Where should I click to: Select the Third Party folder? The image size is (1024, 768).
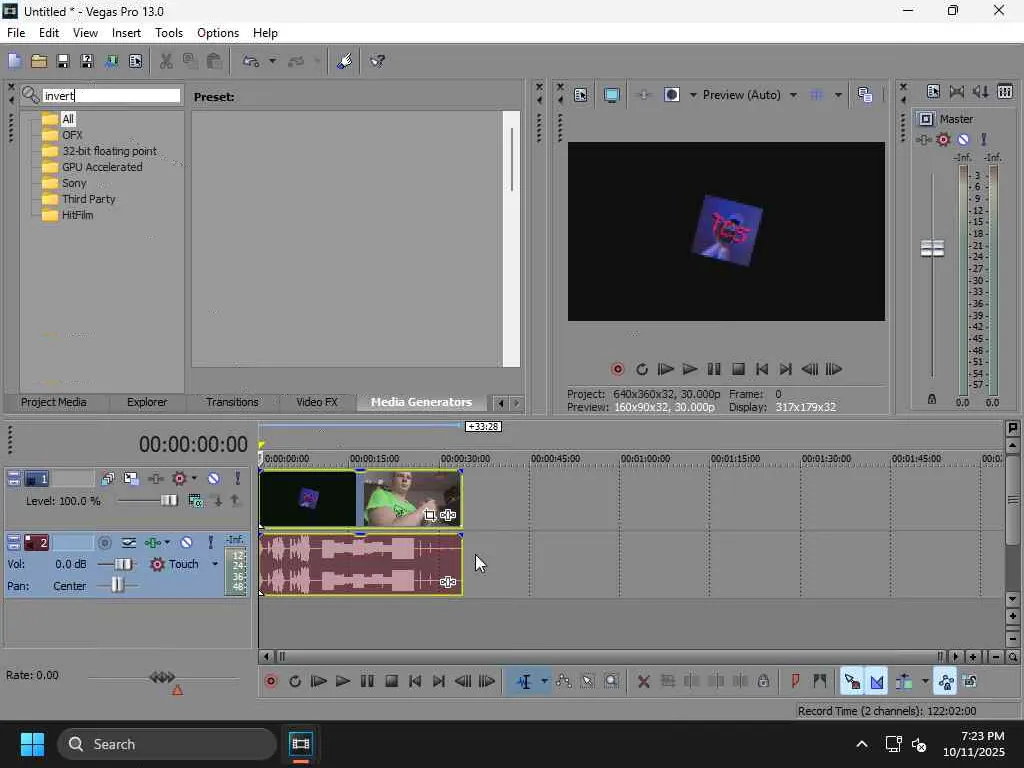(x=88, y=199)
